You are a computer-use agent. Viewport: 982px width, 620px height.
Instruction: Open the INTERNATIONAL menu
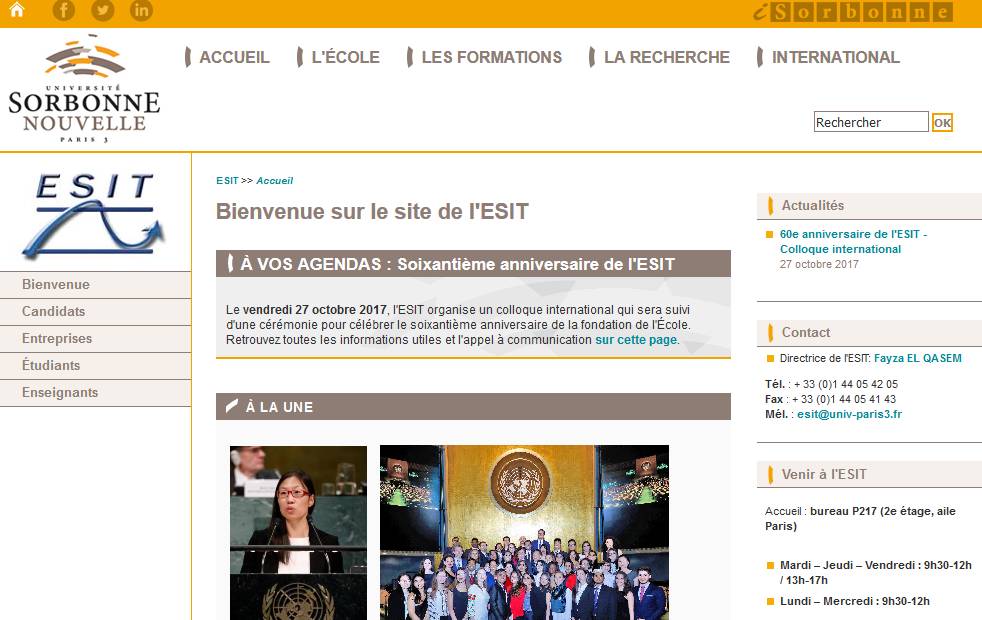pos(835,57)
